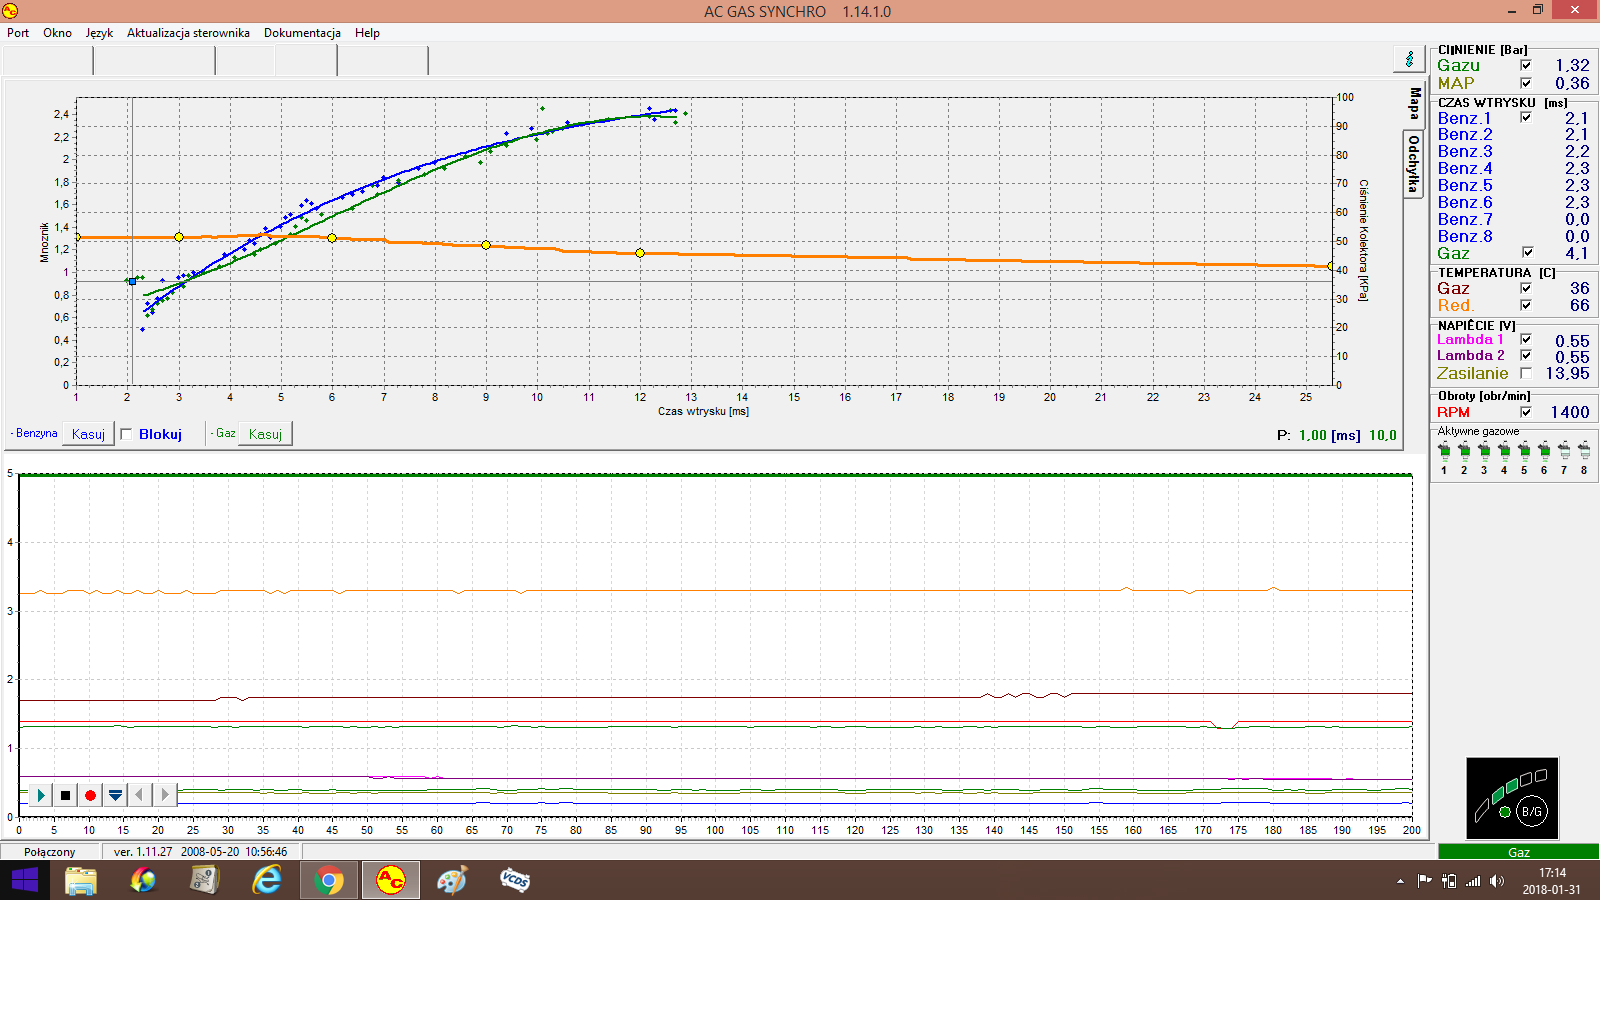Select yellow multiplier point at 3 ms
The image size is (1600, 1032).
click(179, 237)
